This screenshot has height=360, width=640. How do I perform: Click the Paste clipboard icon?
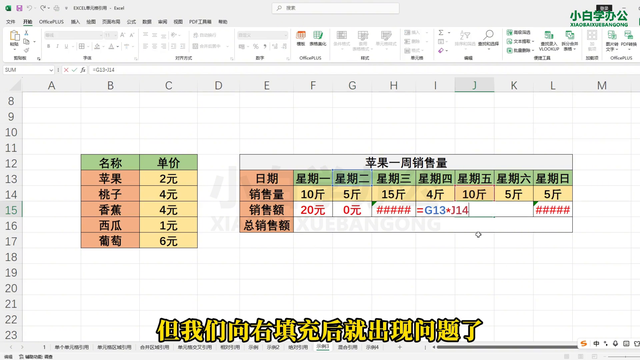click(x=14, y=36)
